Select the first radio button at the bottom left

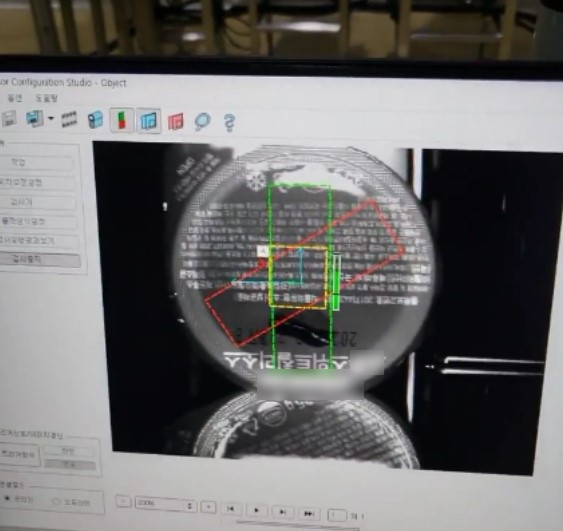pos(7,499)
